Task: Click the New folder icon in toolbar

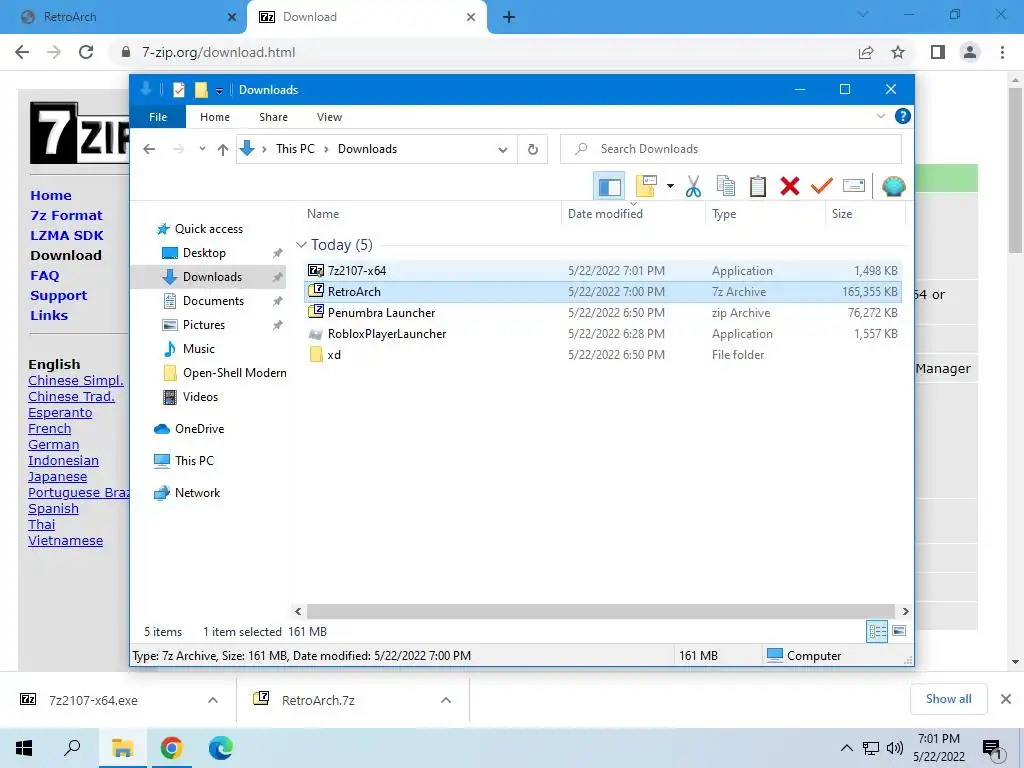Action: [646, 186]
